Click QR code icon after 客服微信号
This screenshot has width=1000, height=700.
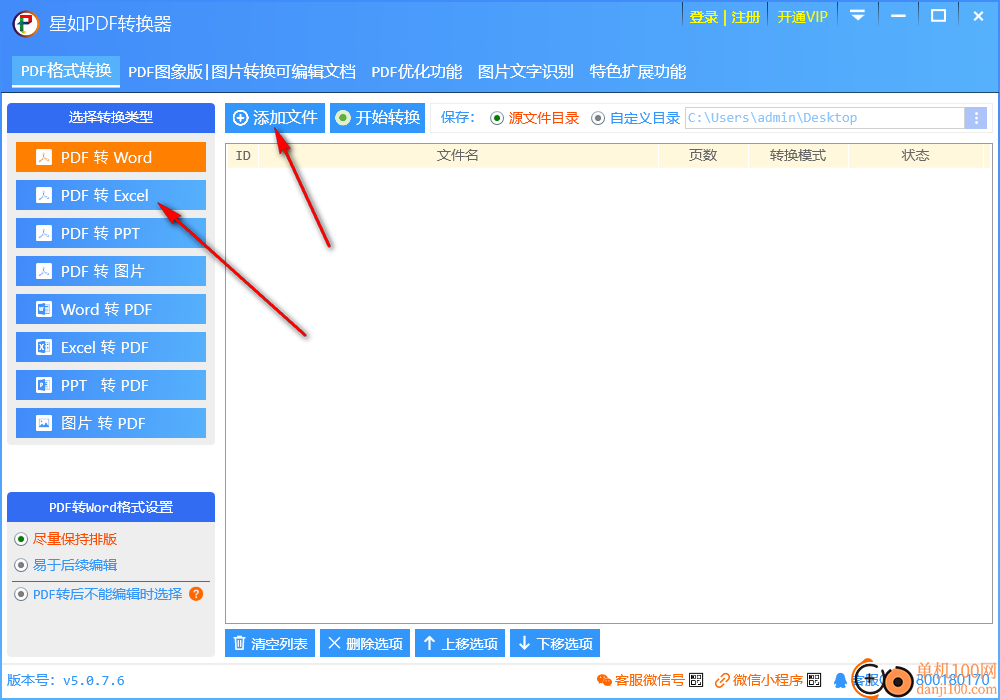coord(696,680)
